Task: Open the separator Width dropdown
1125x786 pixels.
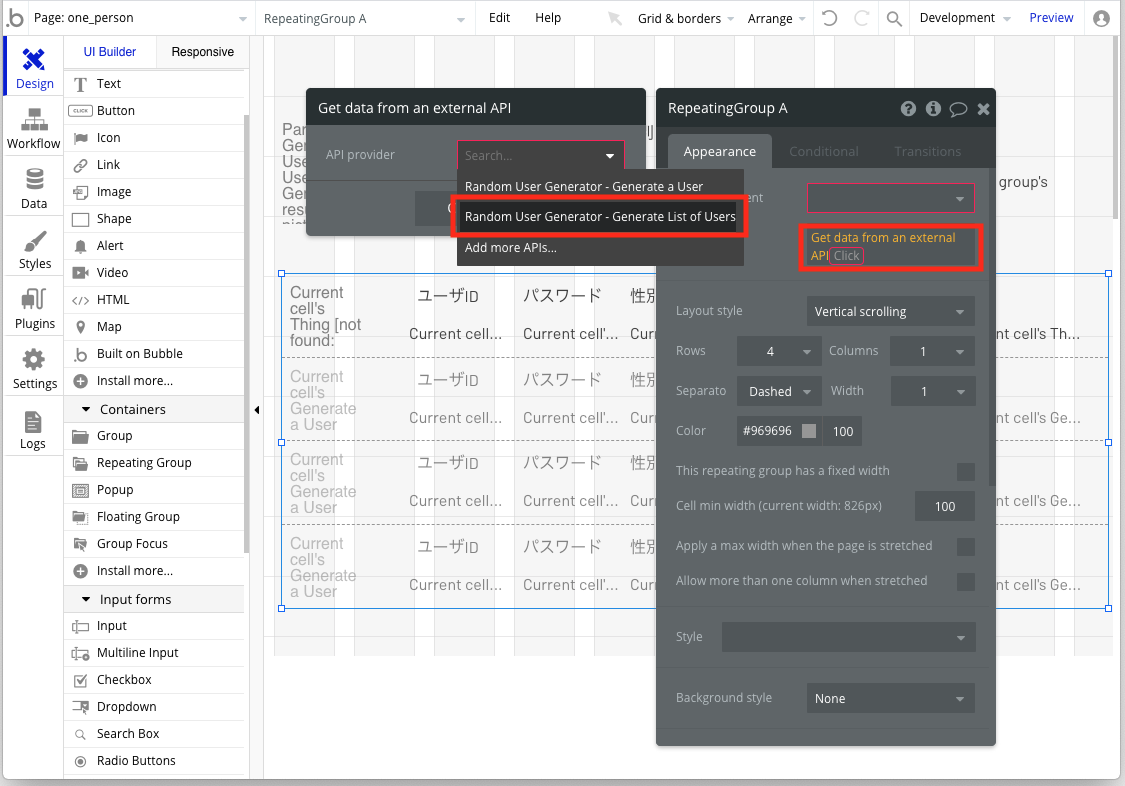Action: tap(932, 392)
